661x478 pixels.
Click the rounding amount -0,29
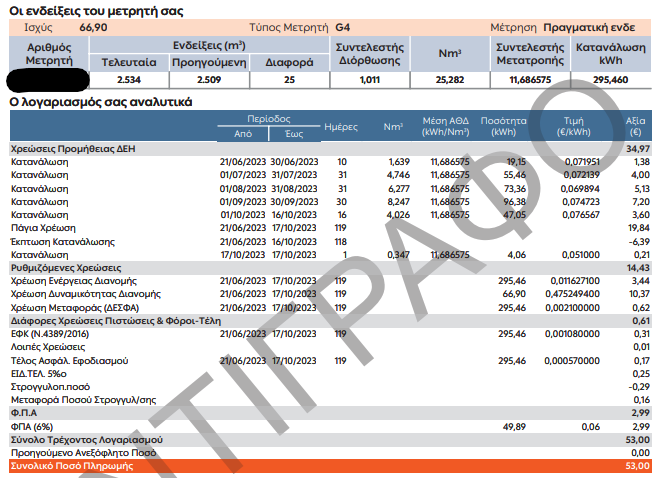click(640, 387)
